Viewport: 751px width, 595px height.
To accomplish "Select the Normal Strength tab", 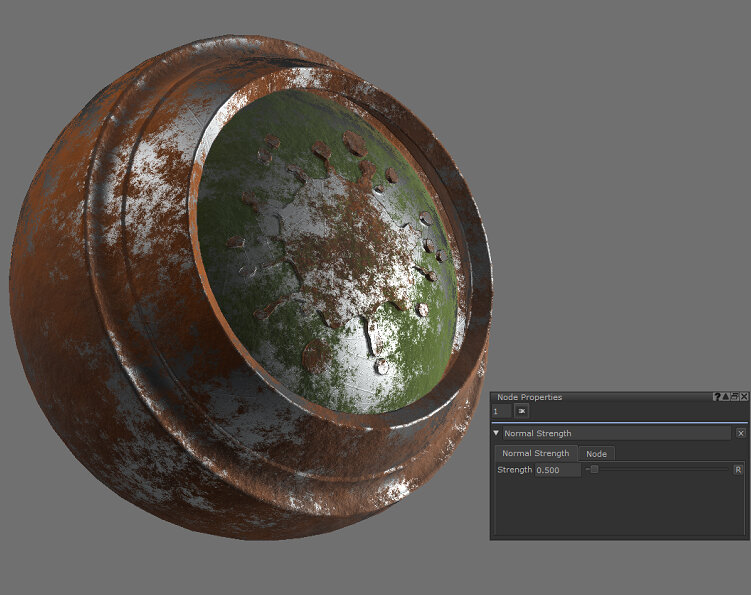I will 535,454.
